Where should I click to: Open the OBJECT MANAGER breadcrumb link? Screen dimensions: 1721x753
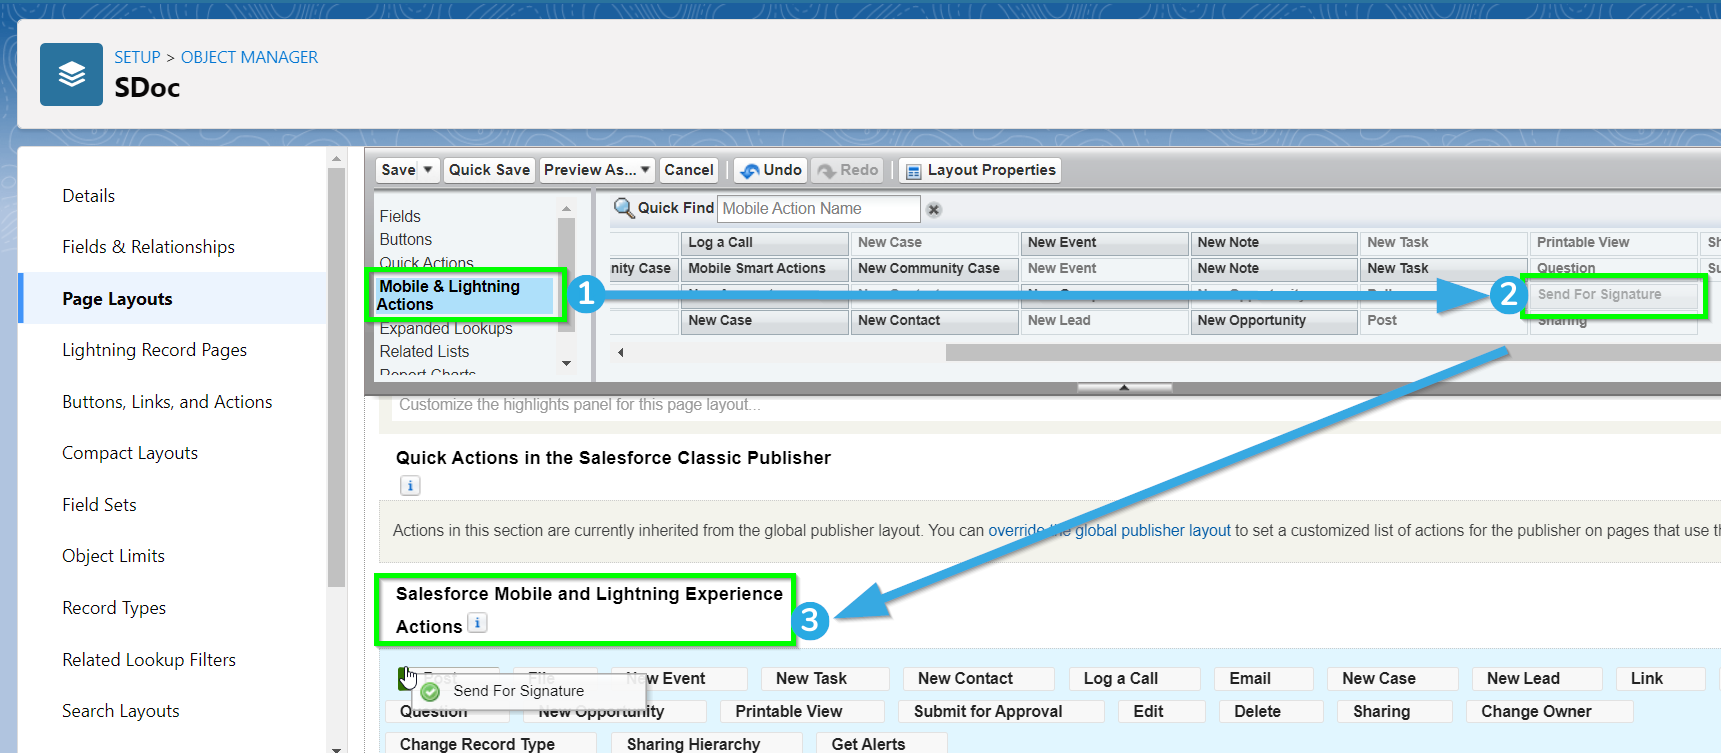coord(249,57)
